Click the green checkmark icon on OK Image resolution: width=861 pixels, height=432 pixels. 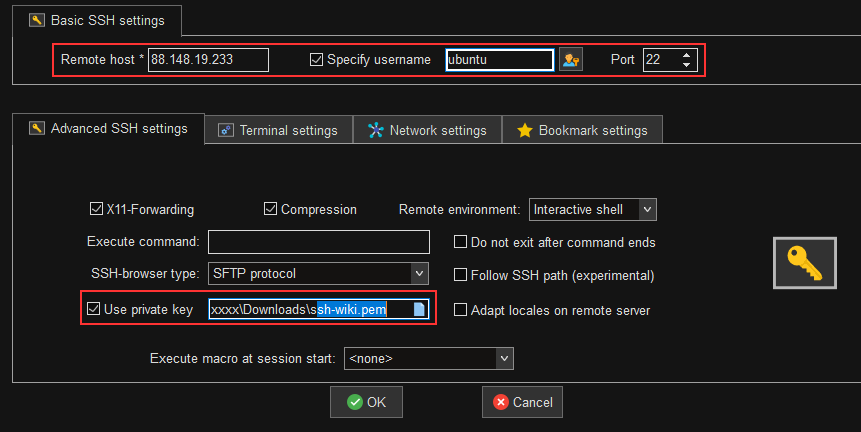354,402
